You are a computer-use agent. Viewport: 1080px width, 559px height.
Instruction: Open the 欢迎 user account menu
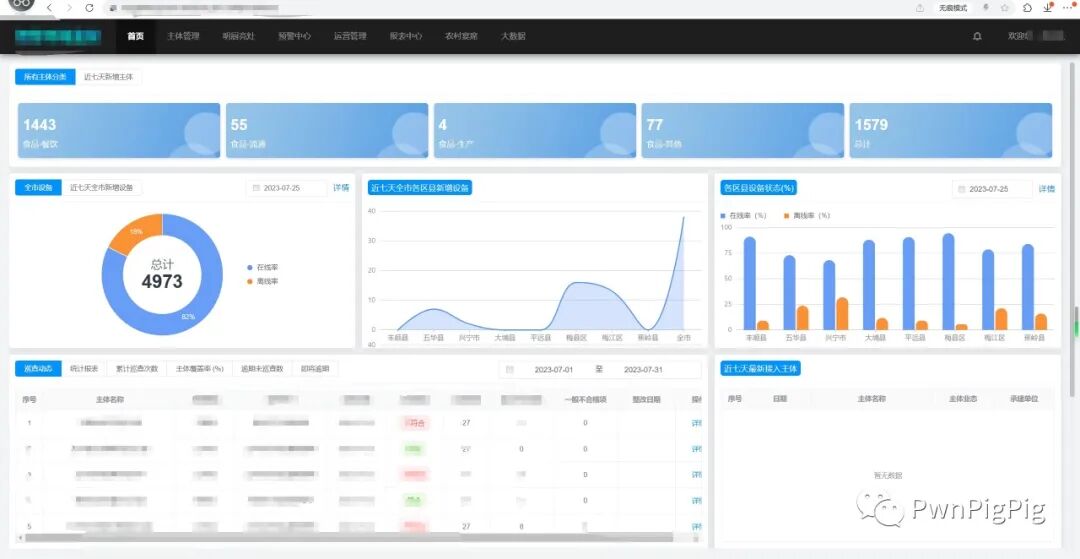(x=1035, y=36)
